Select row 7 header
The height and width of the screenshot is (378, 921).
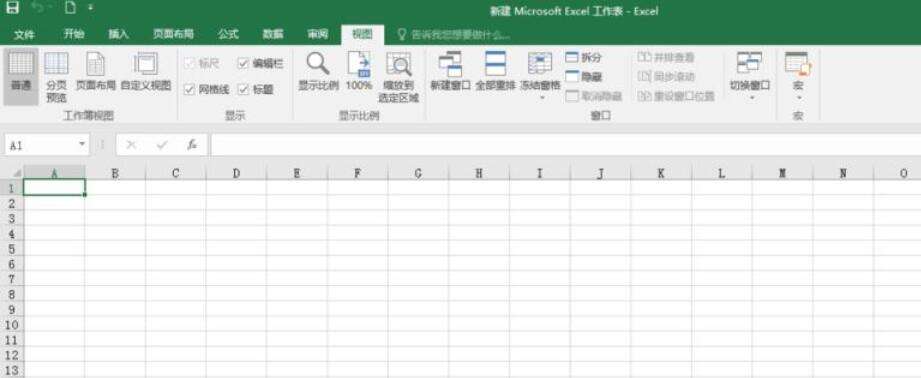[12, 279]
